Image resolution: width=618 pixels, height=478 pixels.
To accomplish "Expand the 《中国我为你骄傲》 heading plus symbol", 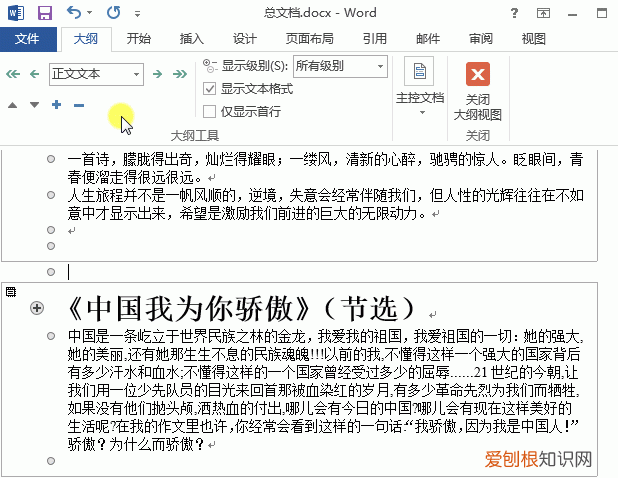I will click(37, 308).
